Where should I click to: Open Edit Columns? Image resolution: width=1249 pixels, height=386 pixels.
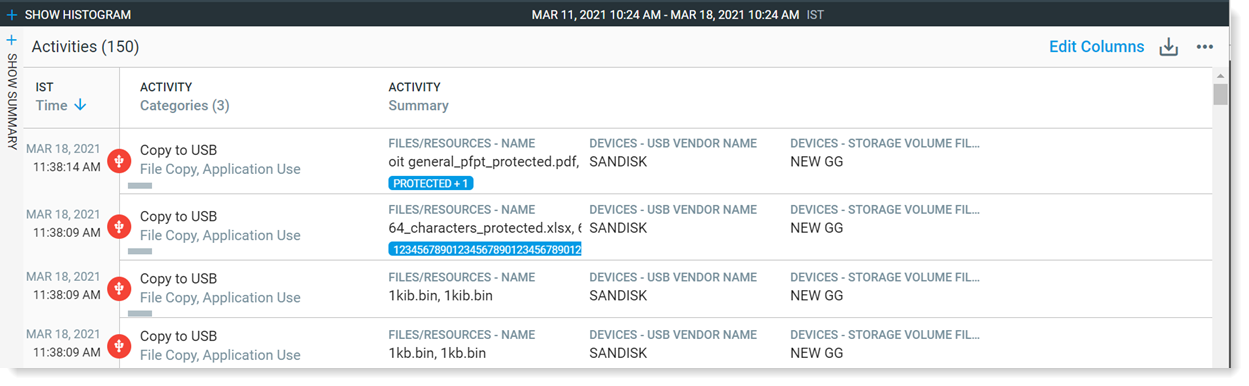point(1096,46)
